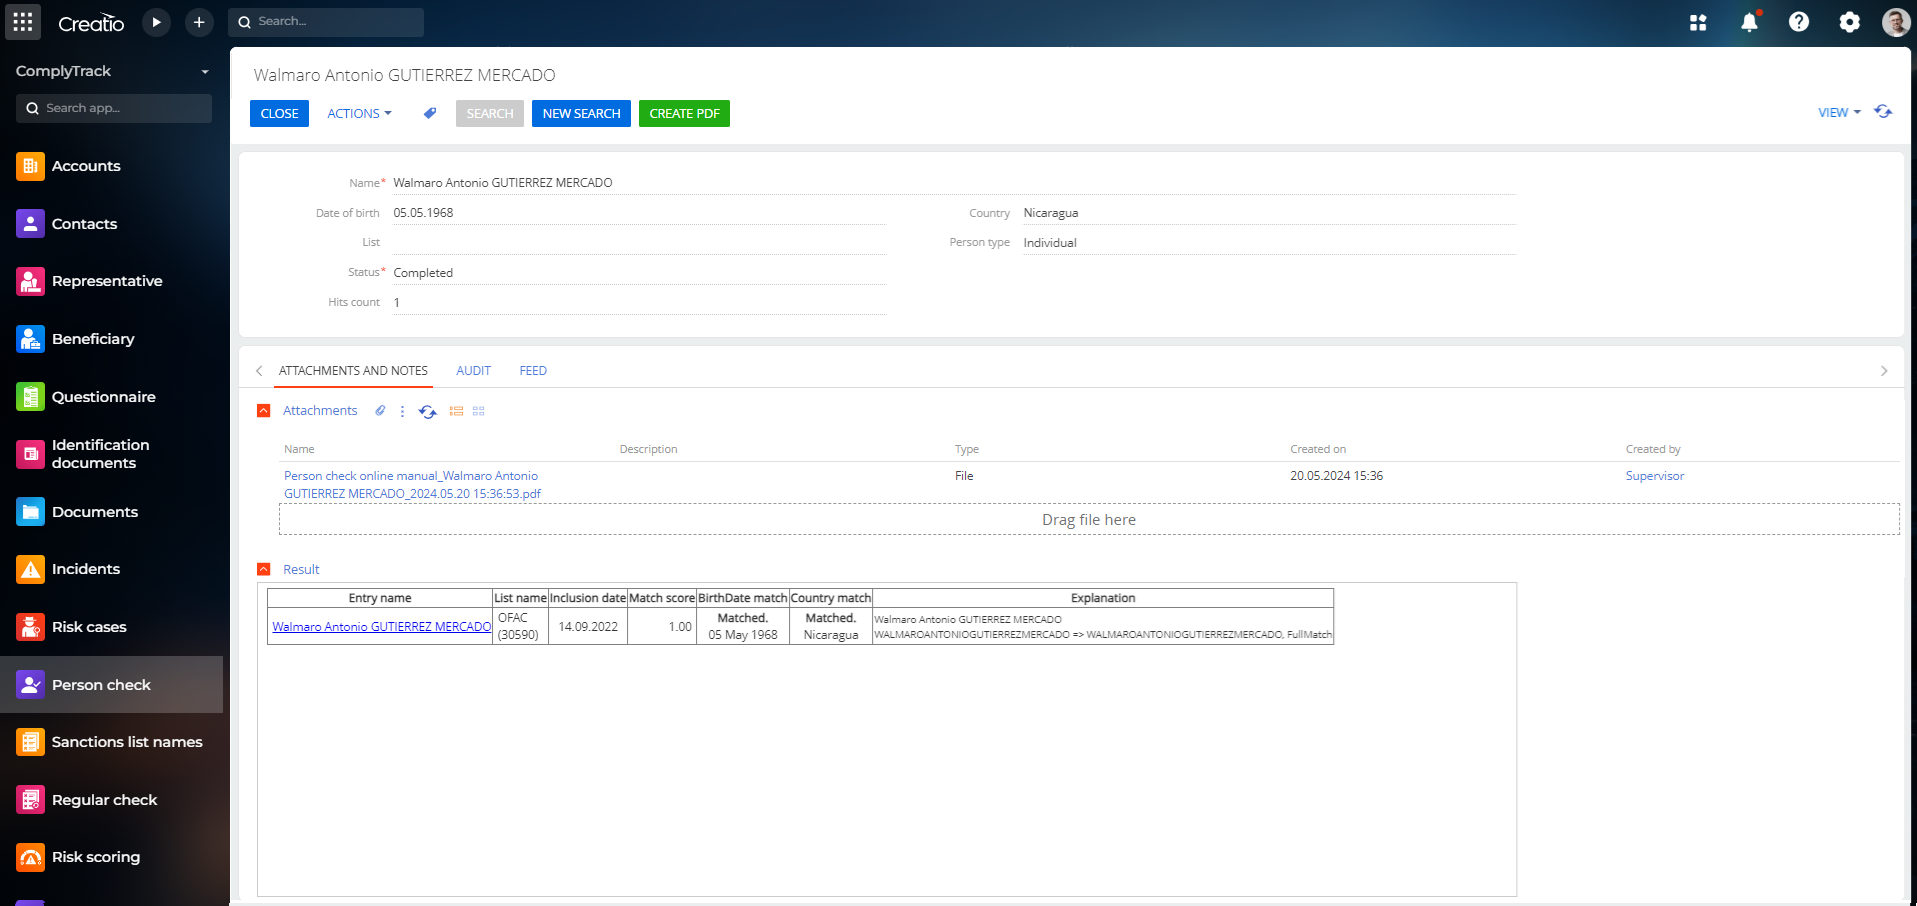Screen dimensions: 1917x906
Task: Collapse the Attachments section
Action: pos(263,410)
